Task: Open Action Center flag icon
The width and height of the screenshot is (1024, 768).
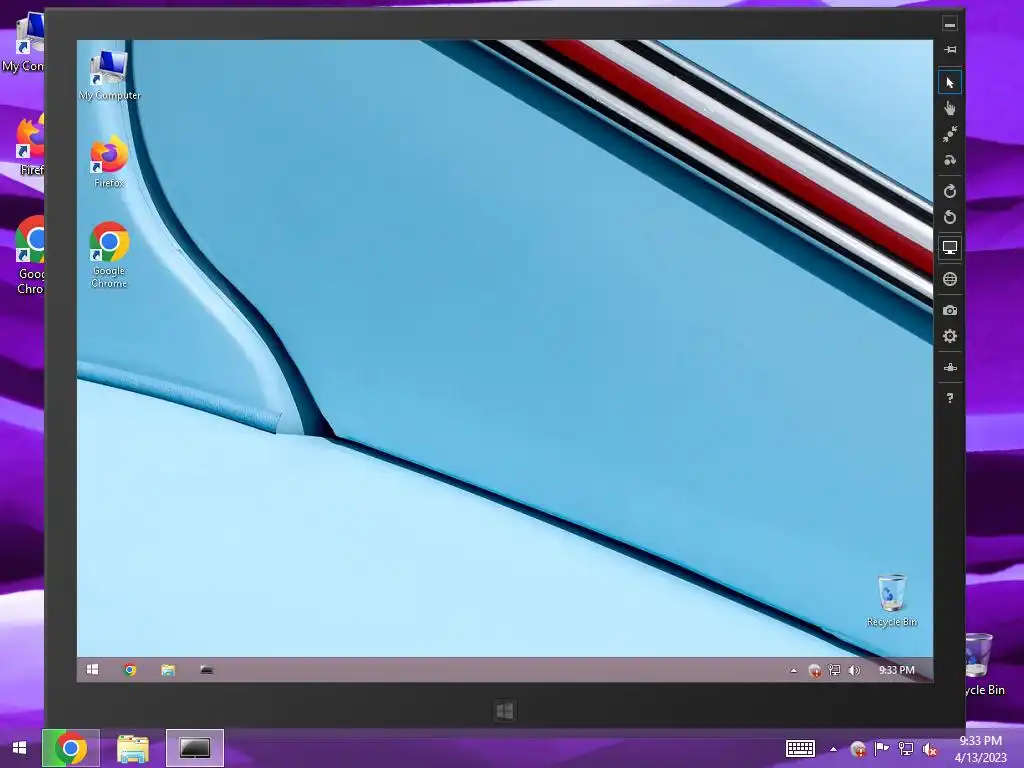Action: pyautogui.click(x=882, y=749)
